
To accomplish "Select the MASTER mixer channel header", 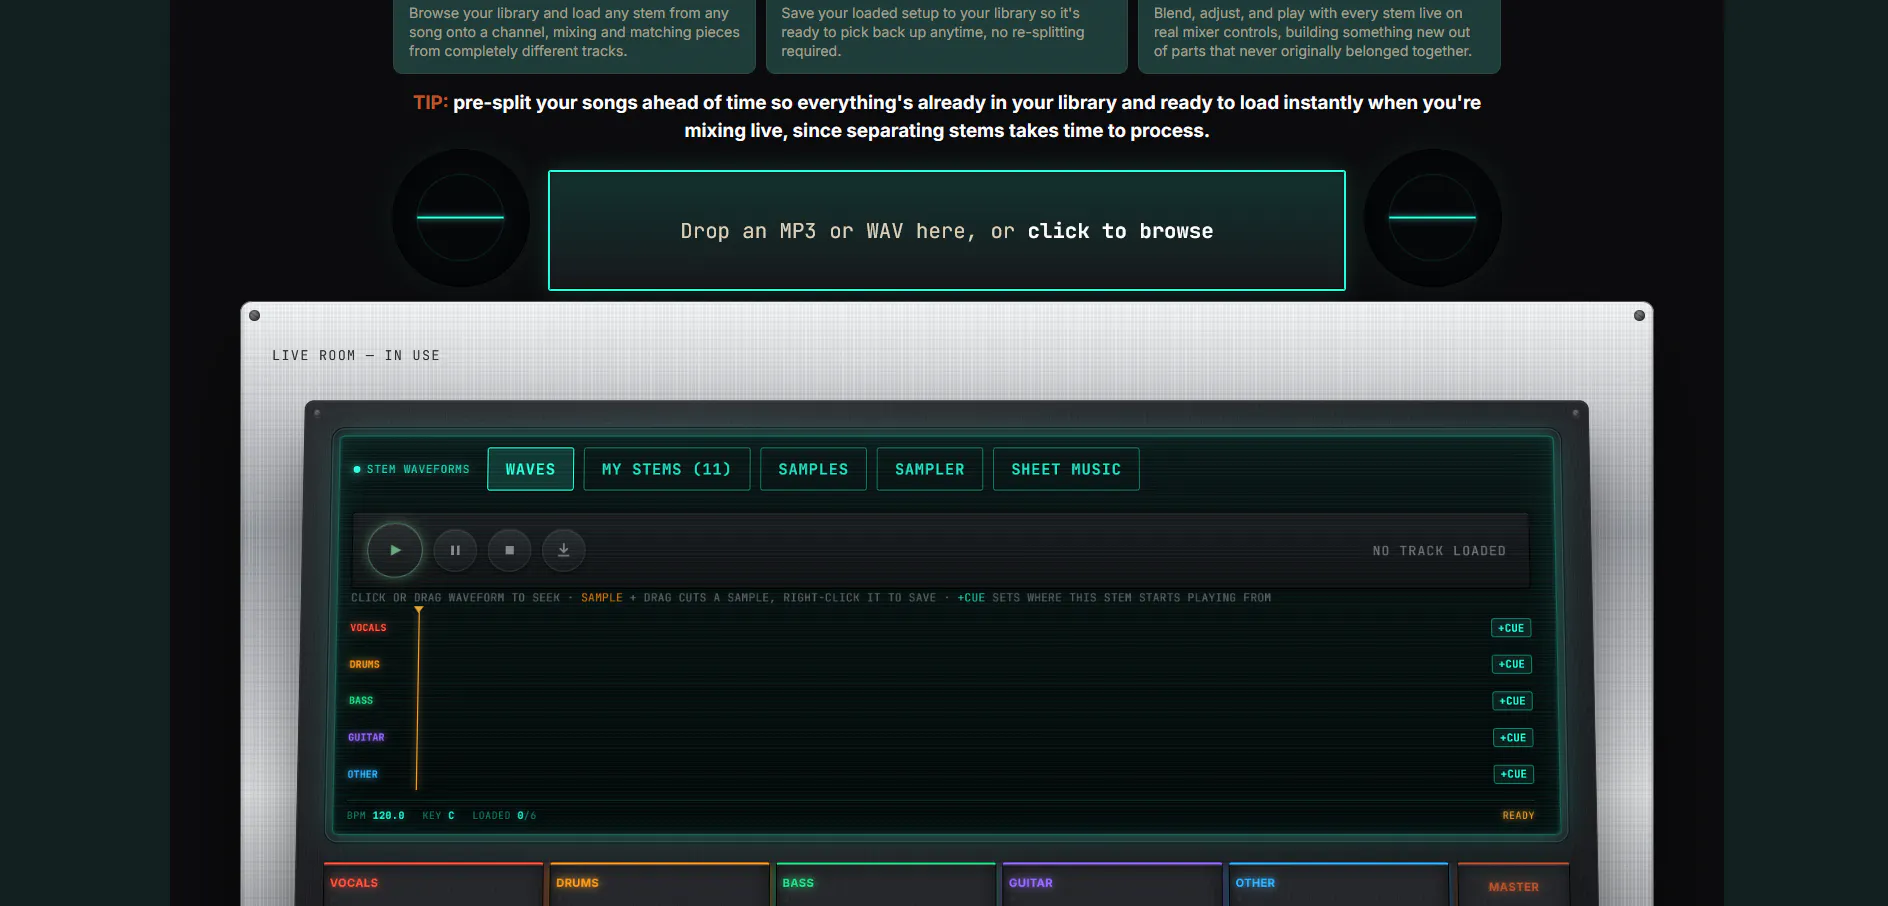I will pos(1514,886).
